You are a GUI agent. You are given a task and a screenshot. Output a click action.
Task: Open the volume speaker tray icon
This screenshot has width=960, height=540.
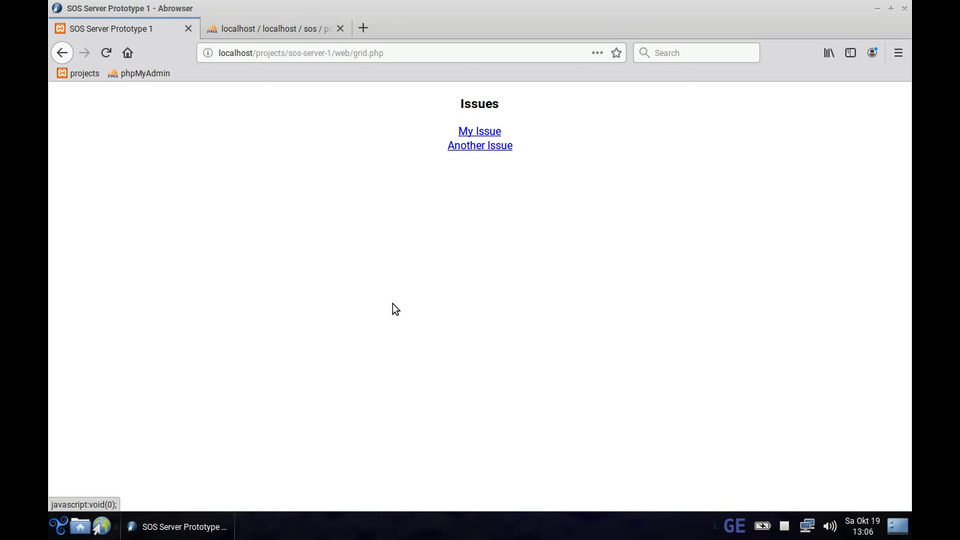point(830,526)
